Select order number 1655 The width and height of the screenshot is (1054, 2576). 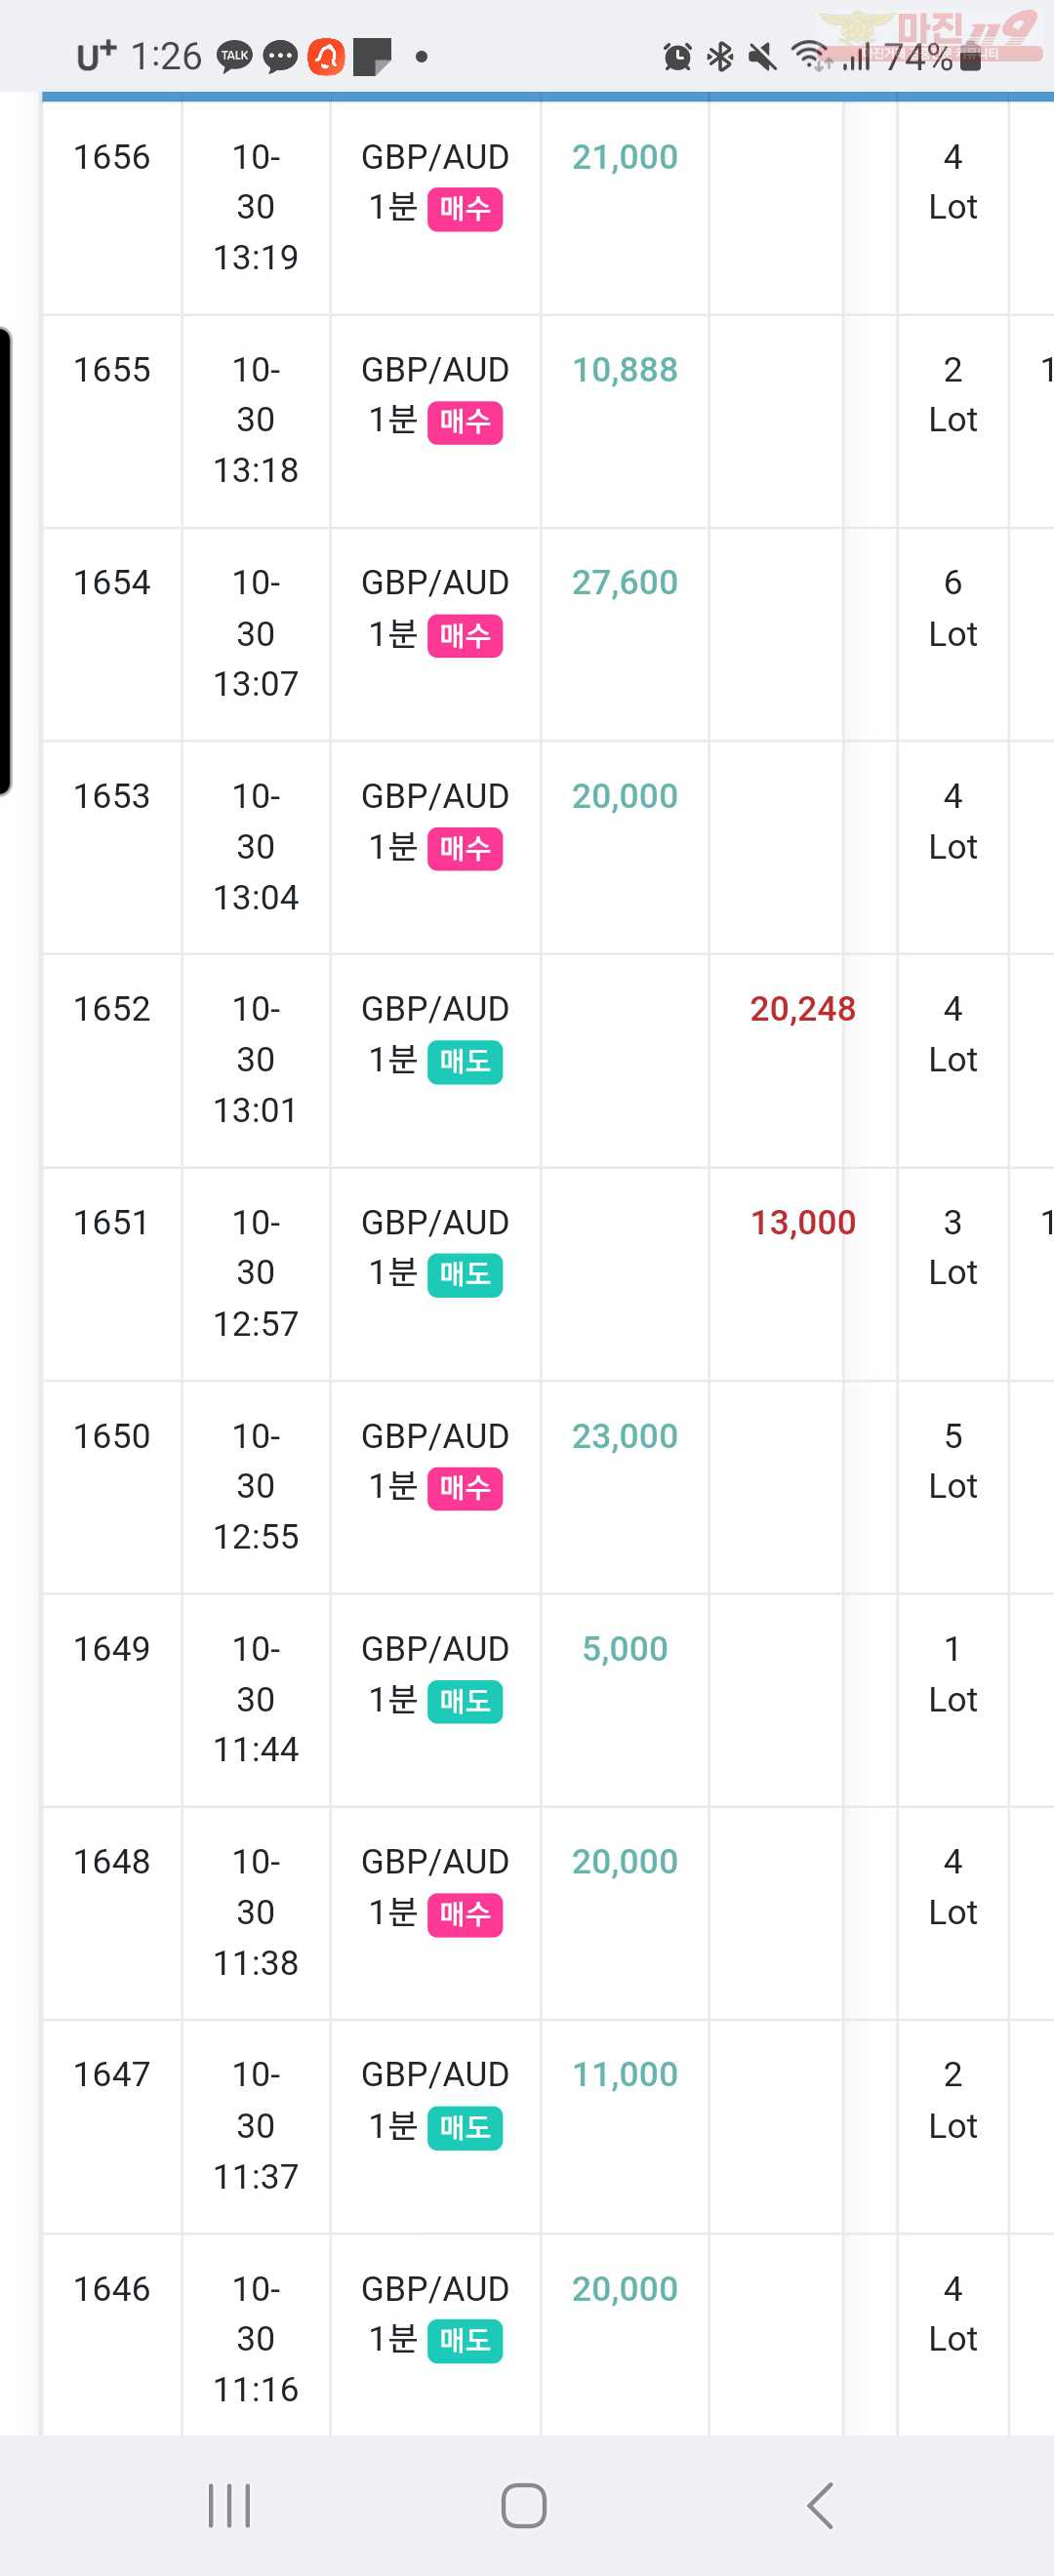(112, 370)
